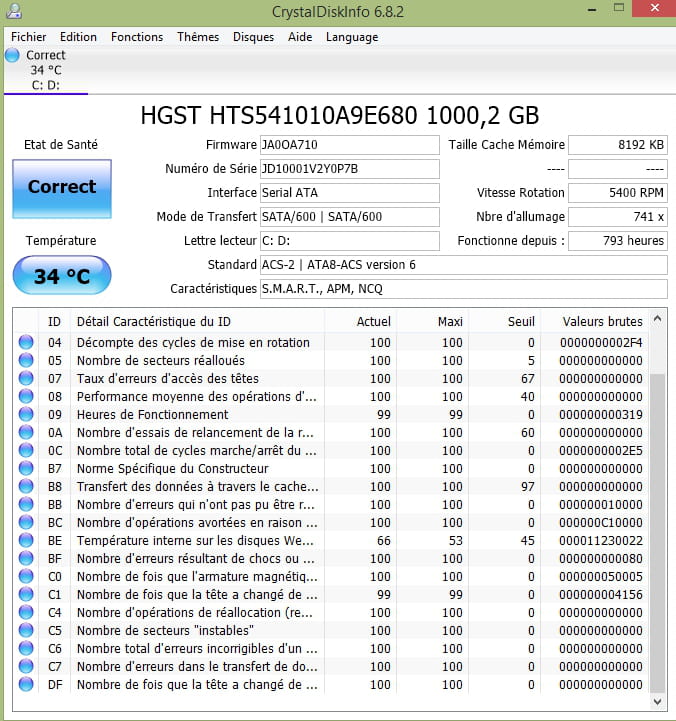Click the Valeurs brutes column header
676x721 pixels.
coord(595,321)
